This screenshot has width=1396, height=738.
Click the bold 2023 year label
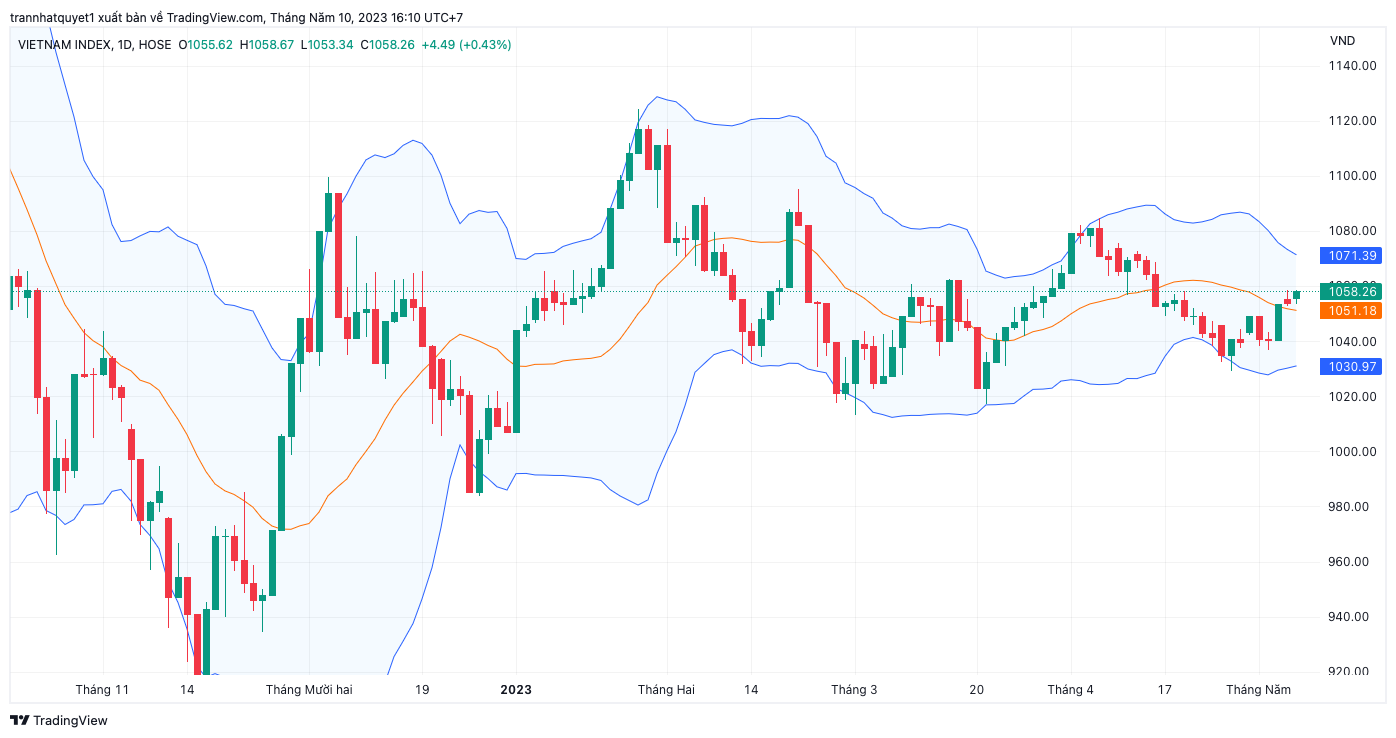(x=516, y=690)
